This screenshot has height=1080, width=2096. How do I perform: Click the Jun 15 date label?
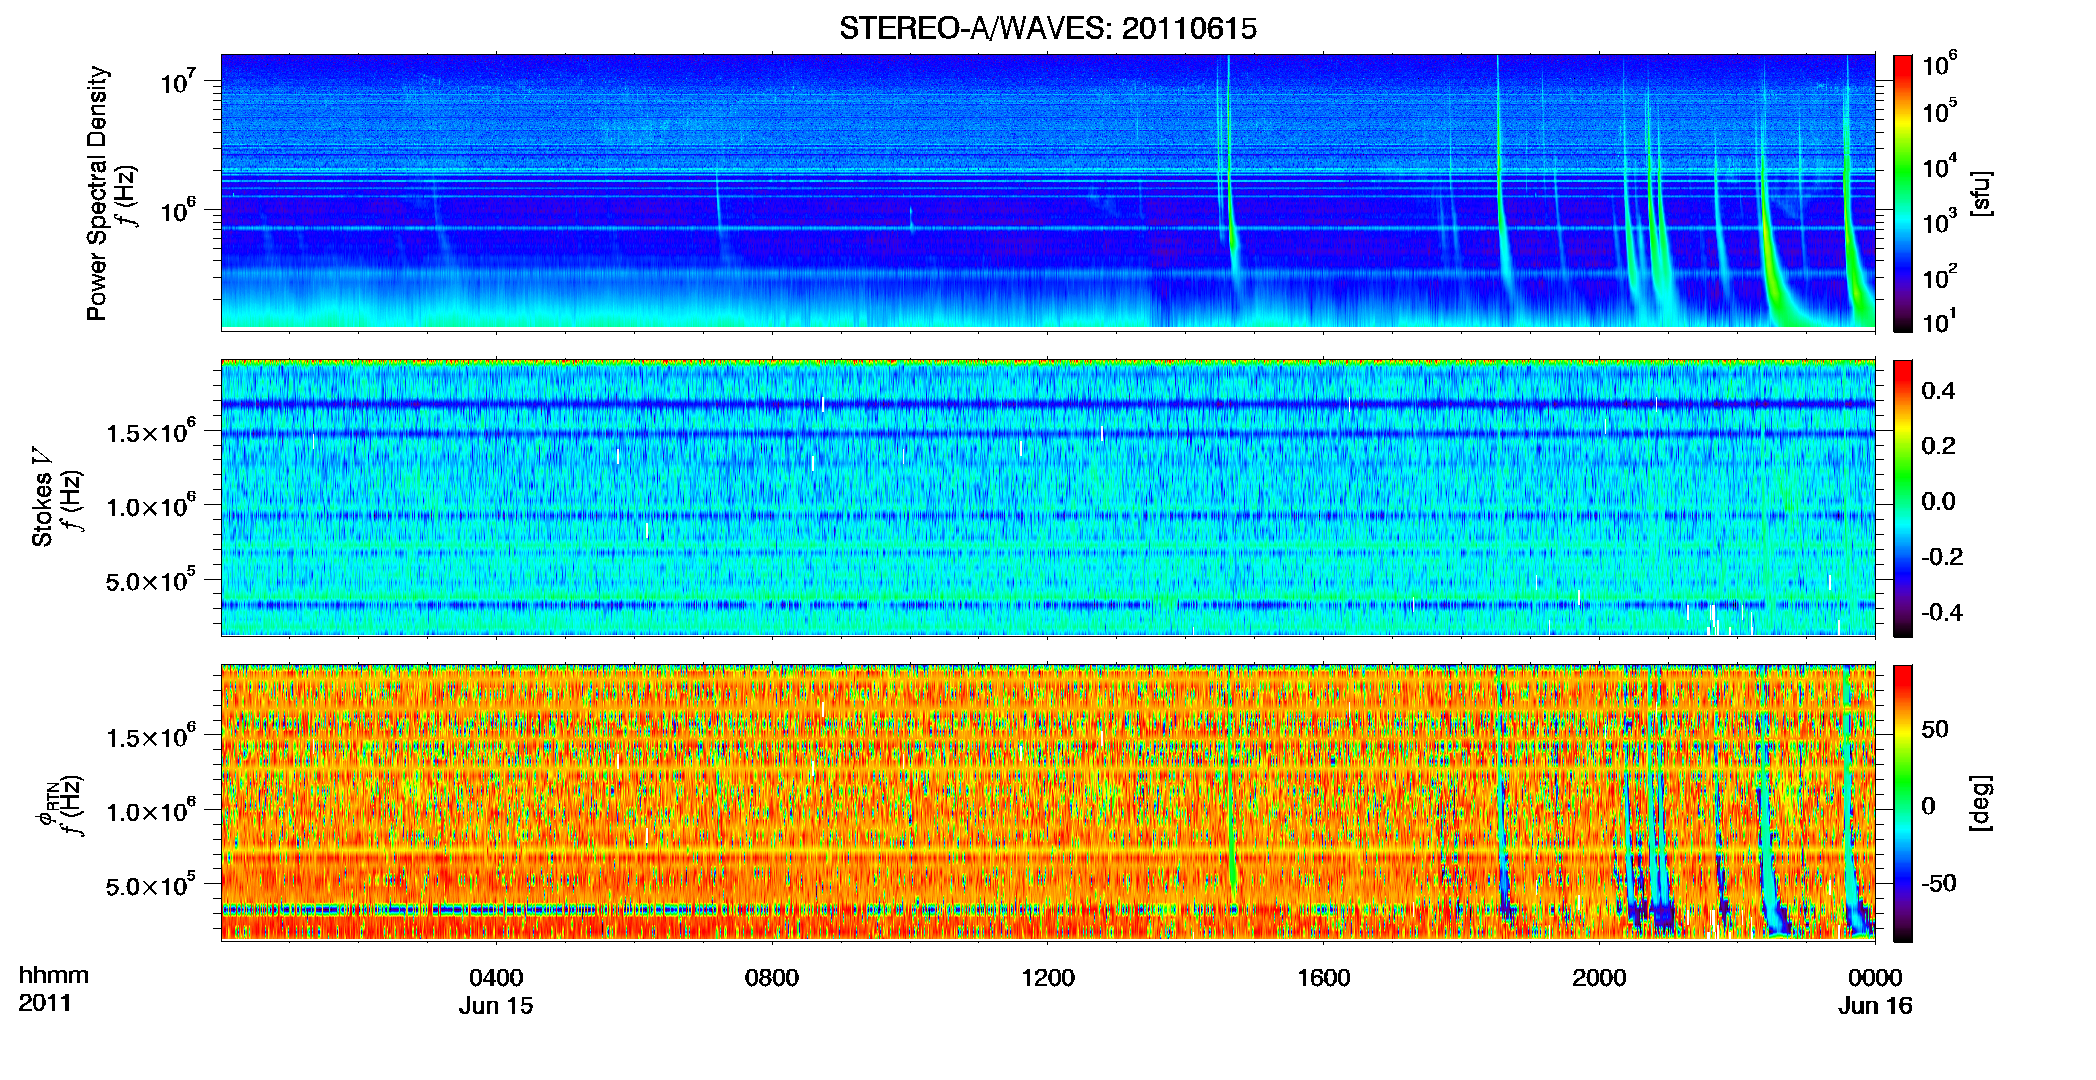pos(496,1006)
